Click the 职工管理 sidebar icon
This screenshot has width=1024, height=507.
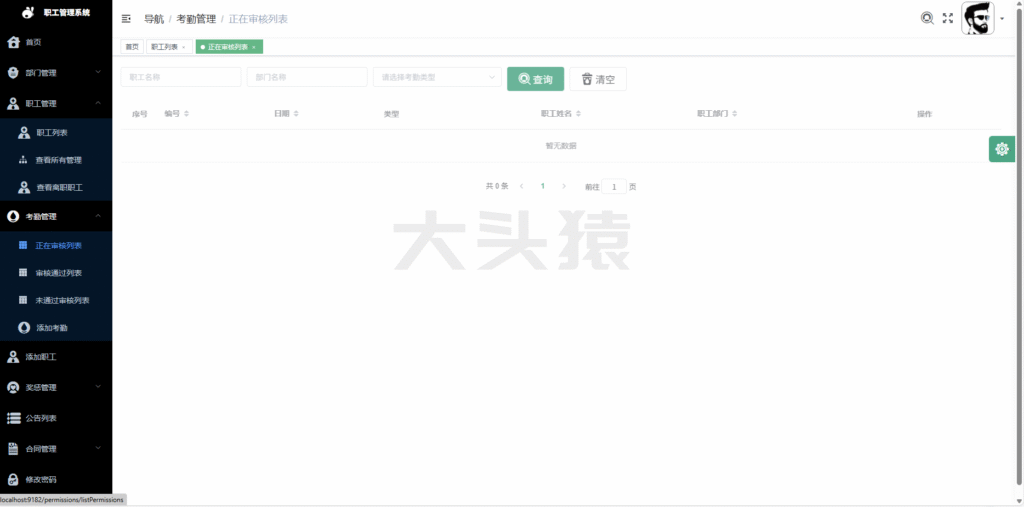[13, 103]
